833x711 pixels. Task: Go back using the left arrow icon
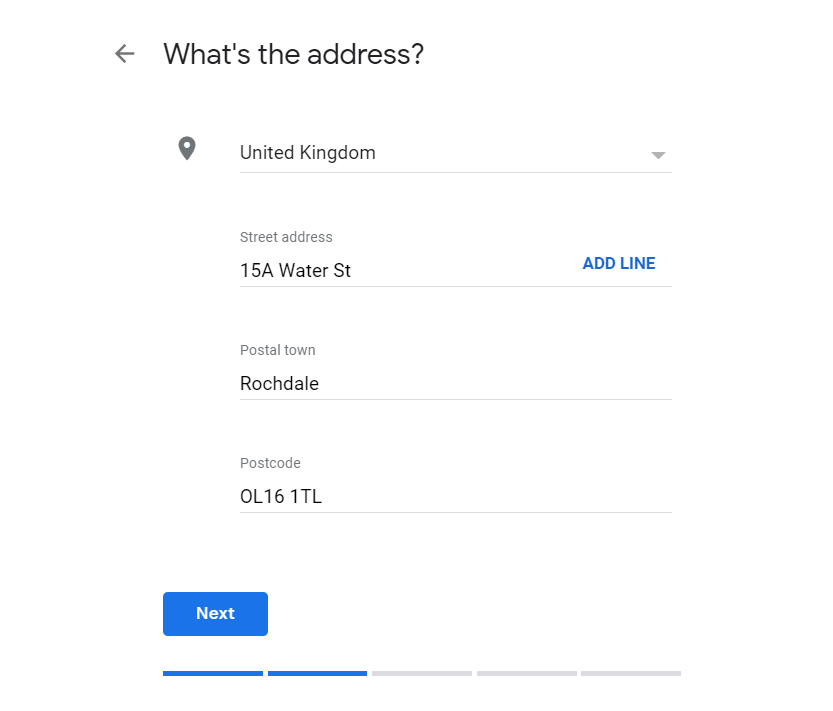click(125, 54)
